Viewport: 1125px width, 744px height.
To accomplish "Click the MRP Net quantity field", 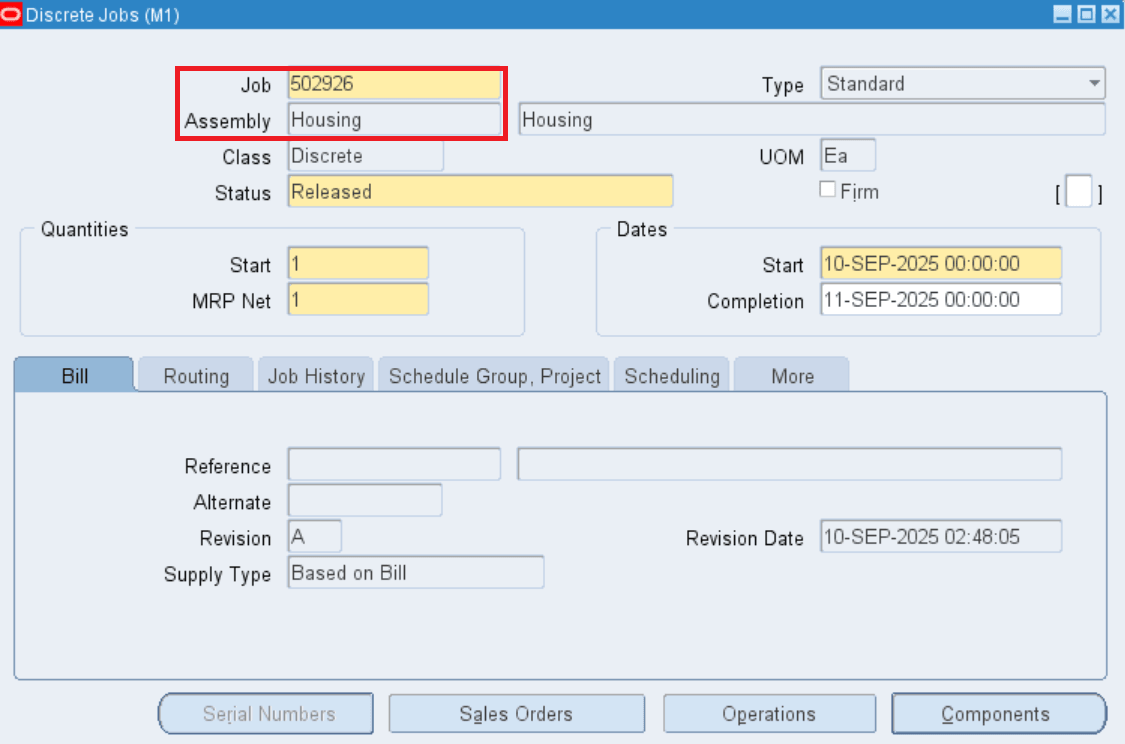I will (x=358, y=300).
